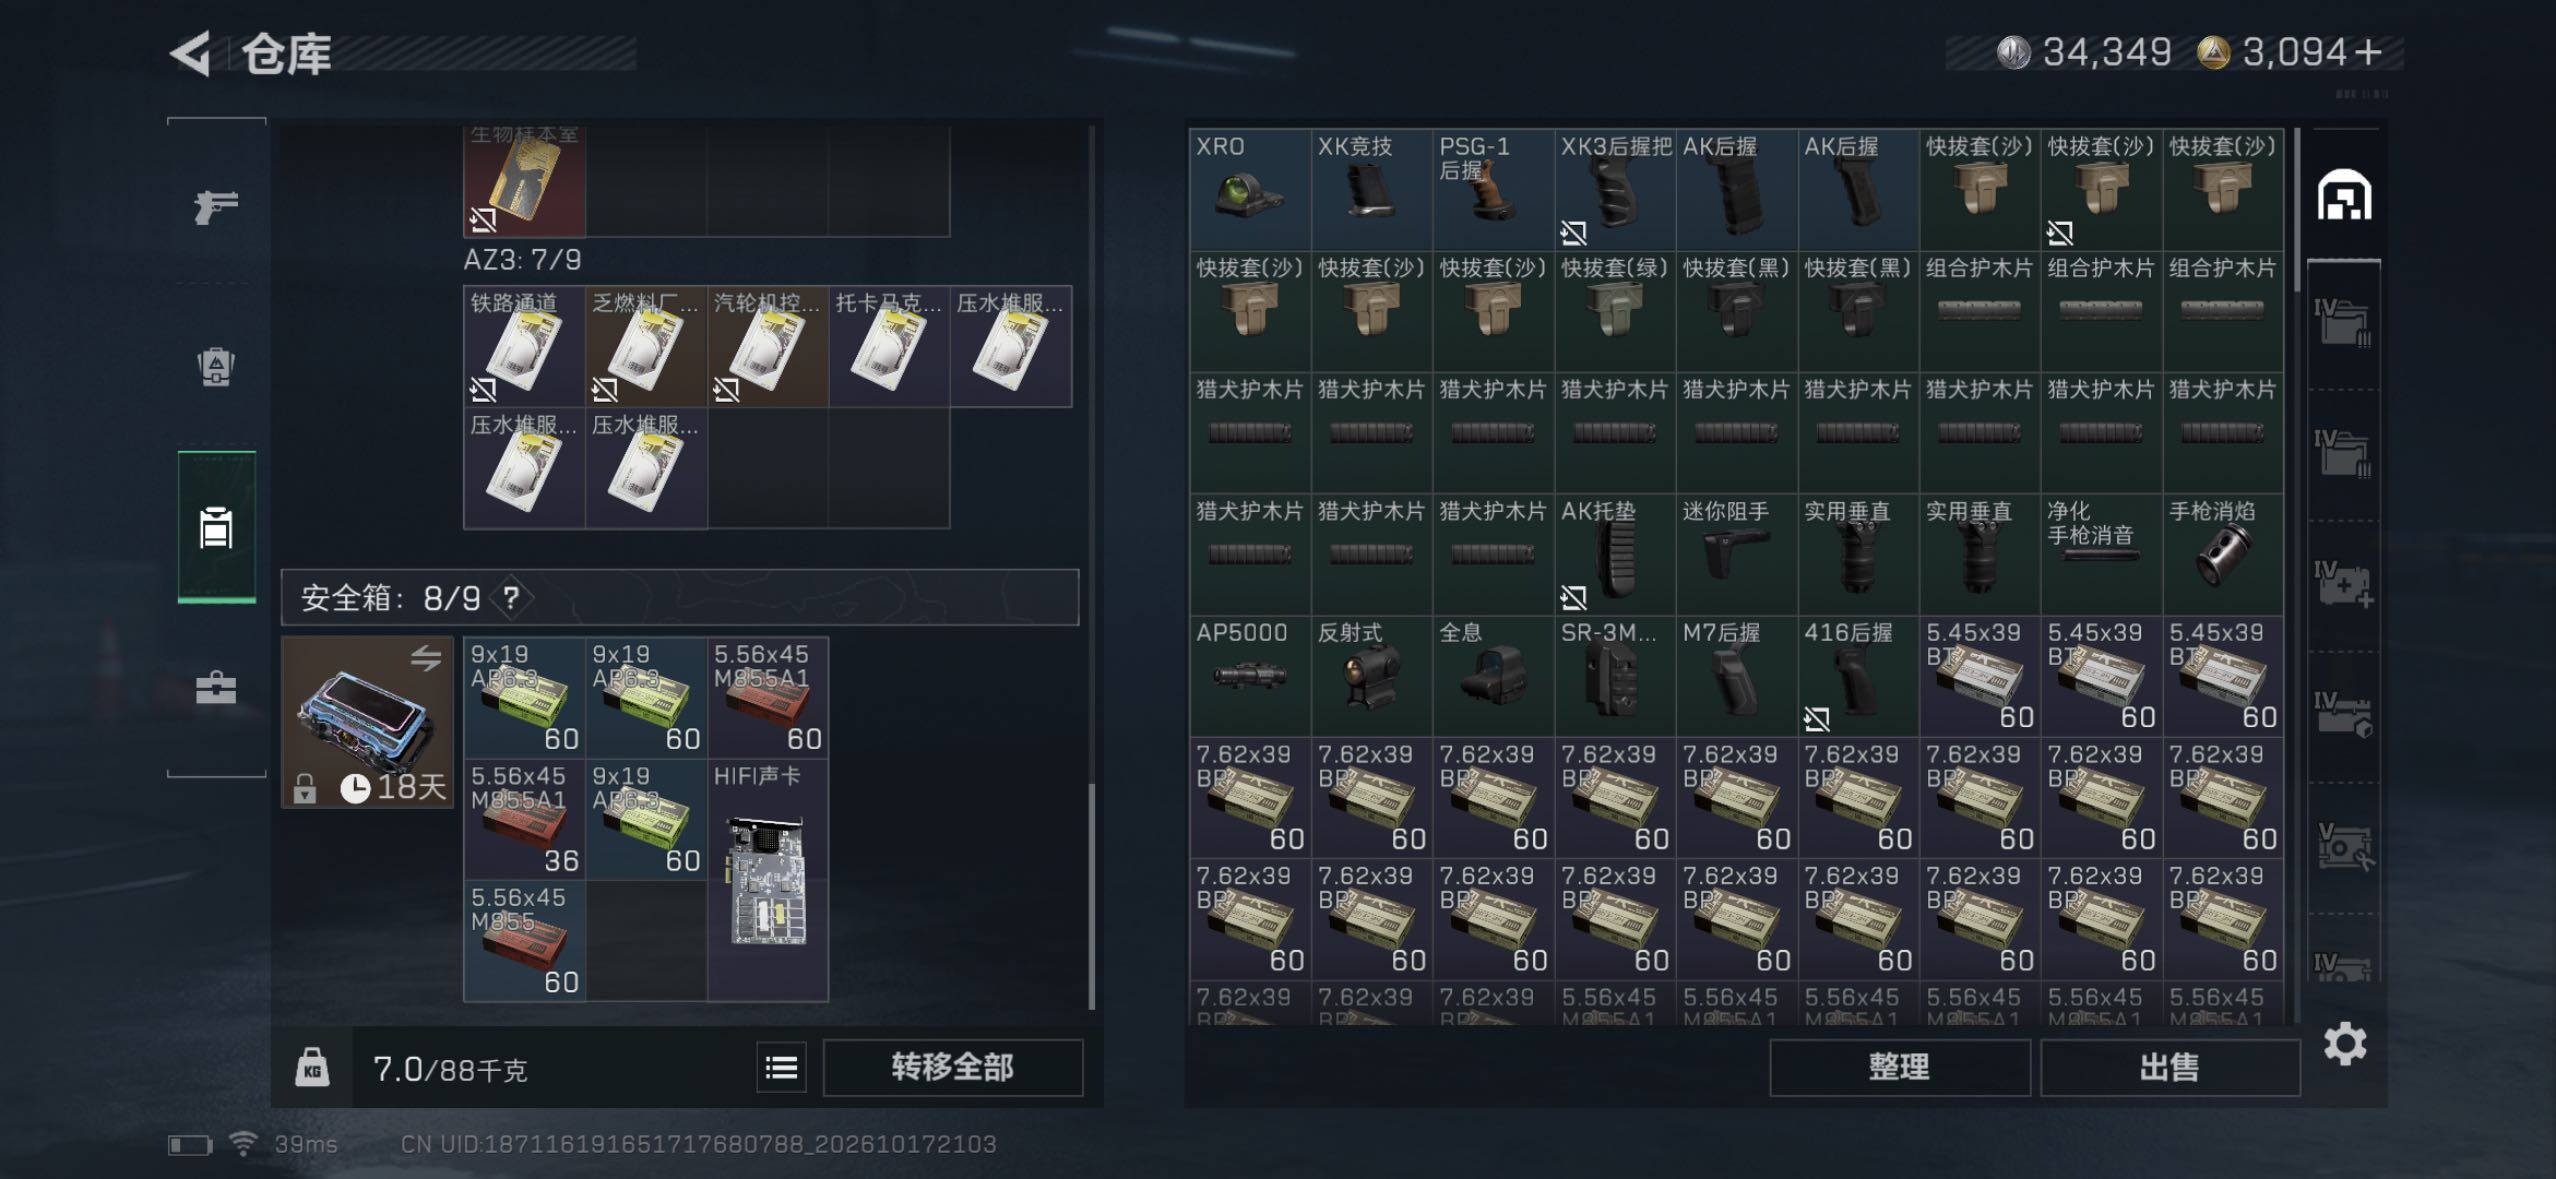
Task: Open the briefcase tab in left sidebar
Action: [x=216, y=688]
